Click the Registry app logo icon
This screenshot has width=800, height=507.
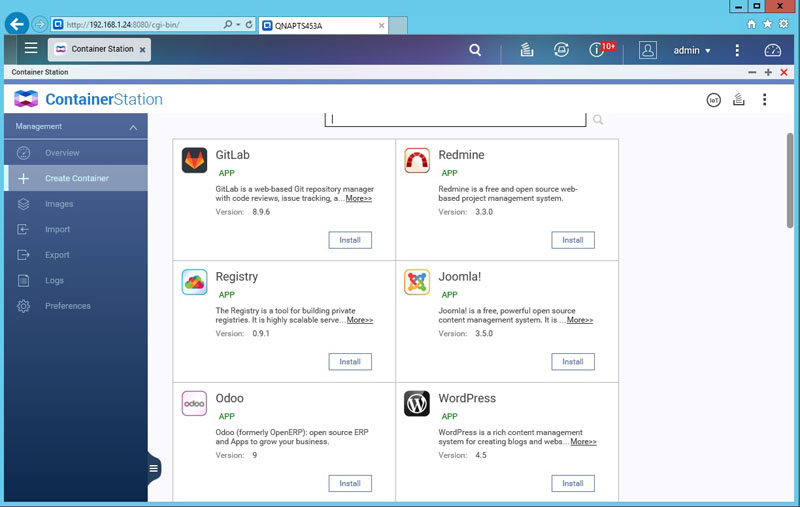coord(194,282)
